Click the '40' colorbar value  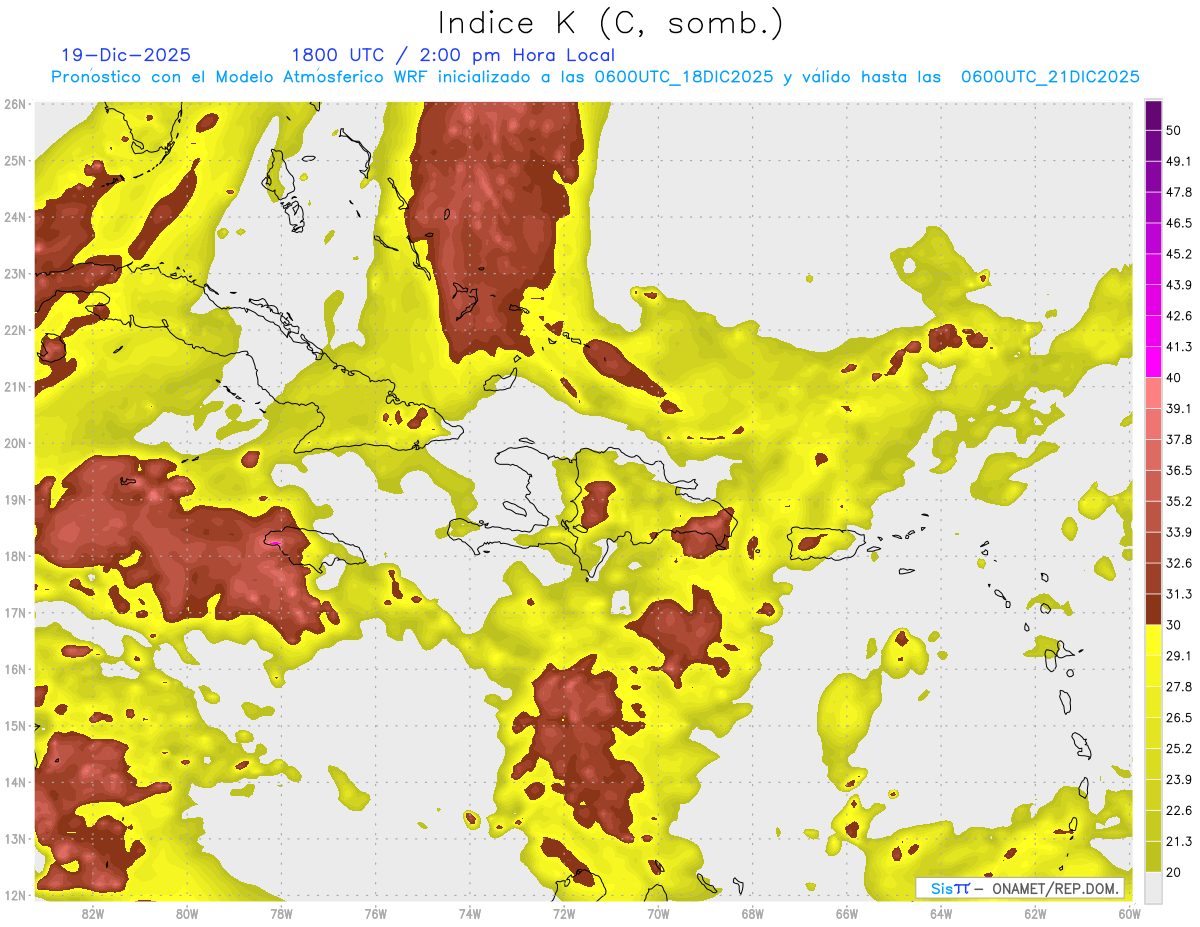tap(1174, 378)
